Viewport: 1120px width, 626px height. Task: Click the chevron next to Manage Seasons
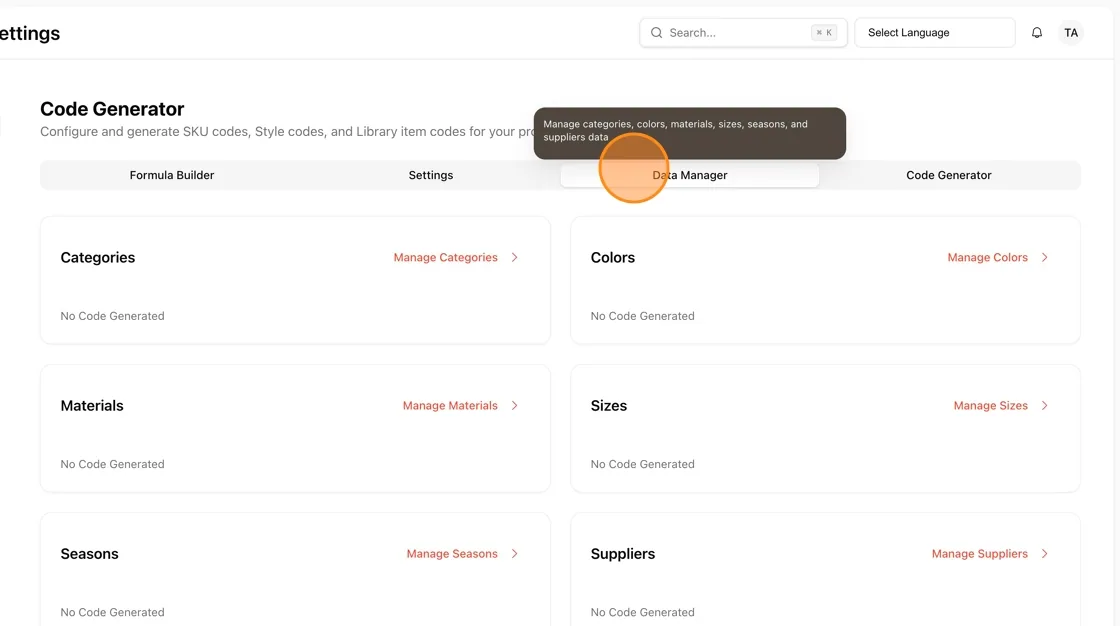(514, 554)
